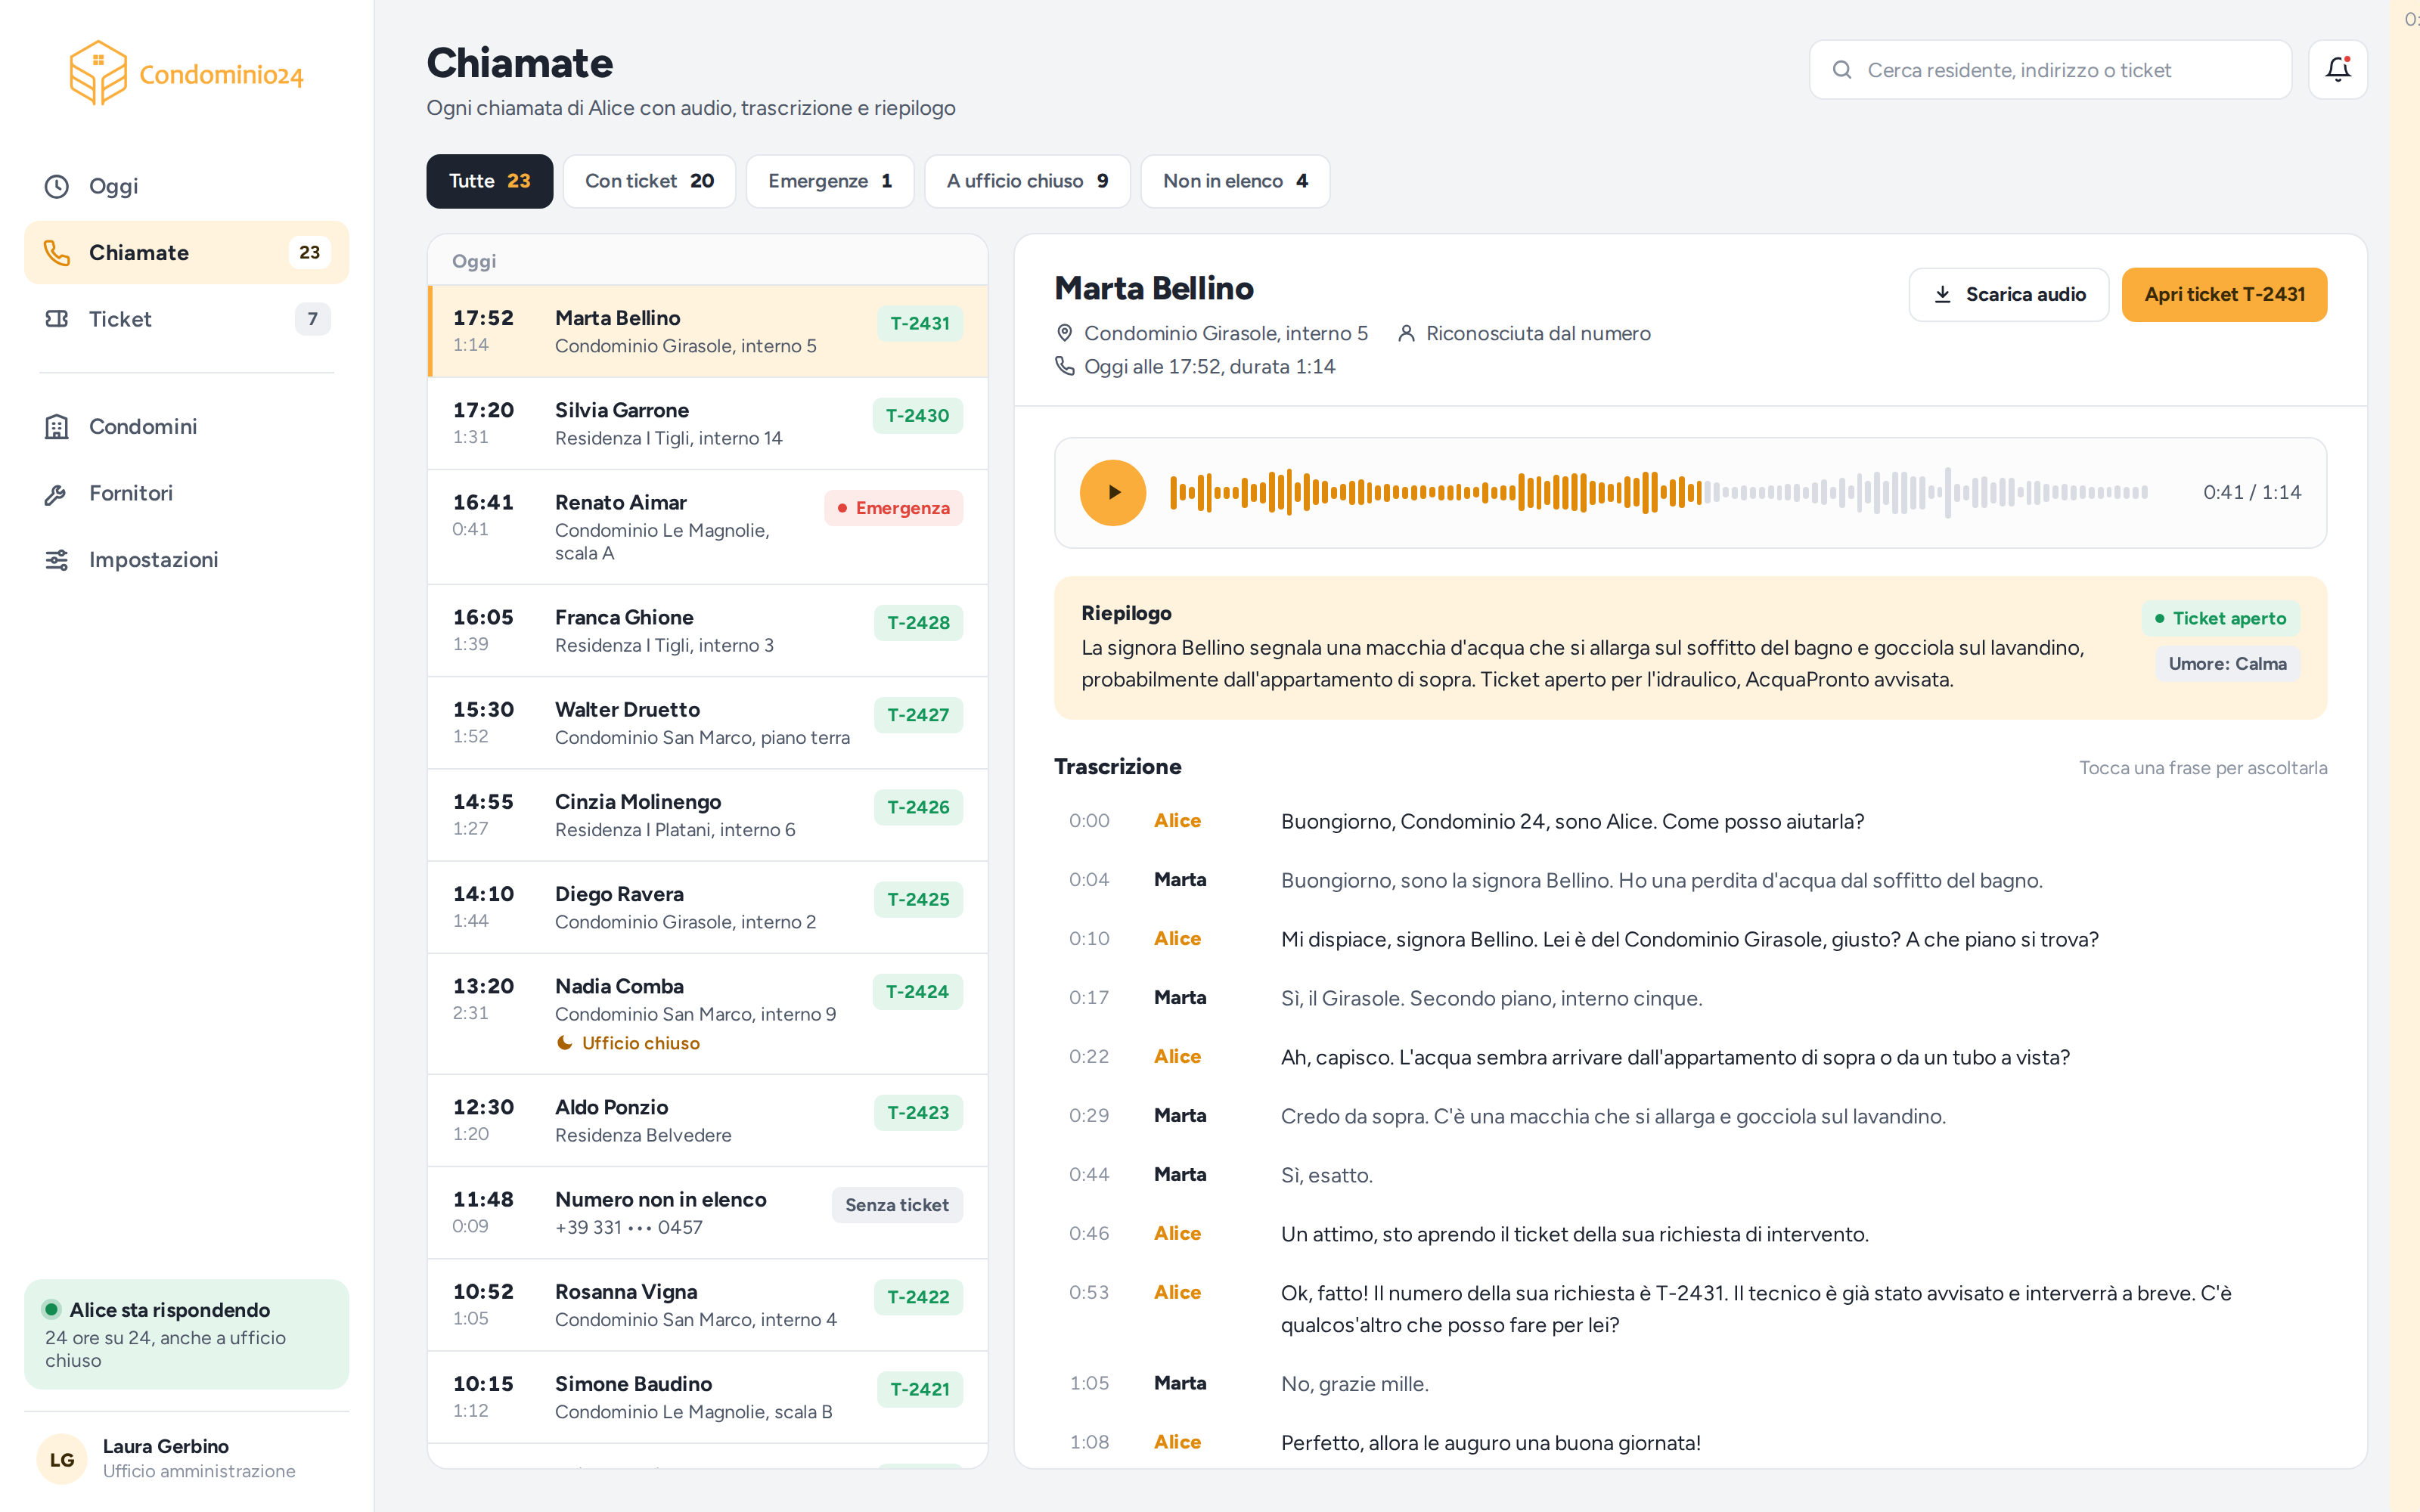Open Condomini section
Image resolution: width=2420 pixels, height=1512 pixels.
point(186,427)
